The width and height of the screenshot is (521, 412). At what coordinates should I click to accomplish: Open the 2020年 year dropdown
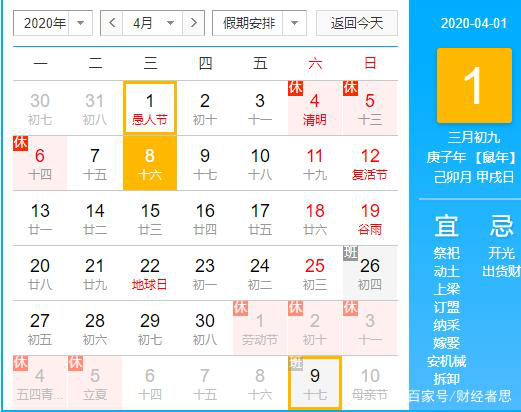tap(53, 23)
